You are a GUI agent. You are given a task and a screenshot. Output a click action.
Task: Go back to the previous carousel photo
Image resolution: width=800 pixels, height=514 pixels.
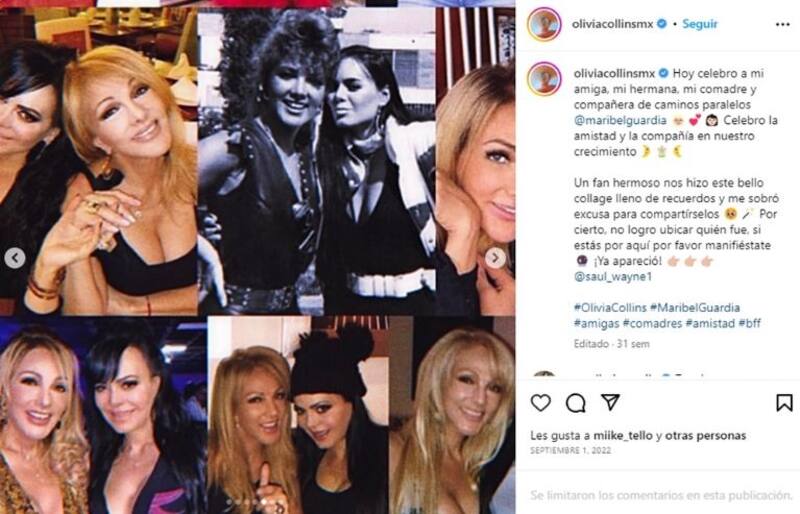pos(15,258)
